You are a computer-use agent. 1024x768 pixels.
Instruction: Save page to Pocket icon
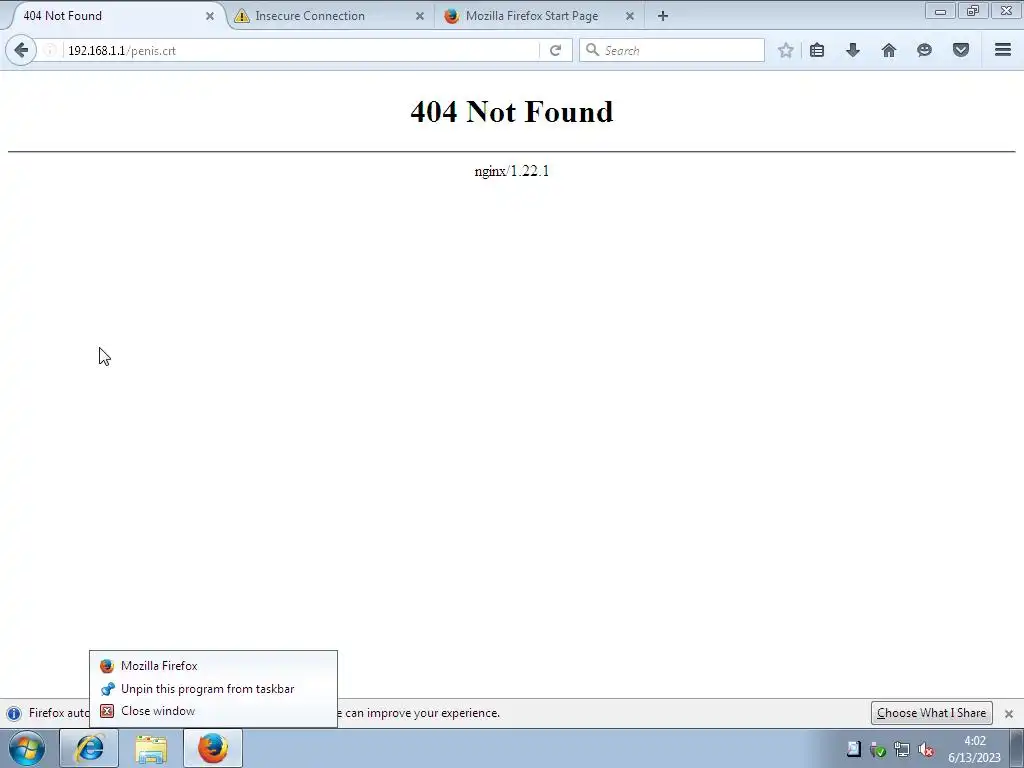[x=961, y=50]
